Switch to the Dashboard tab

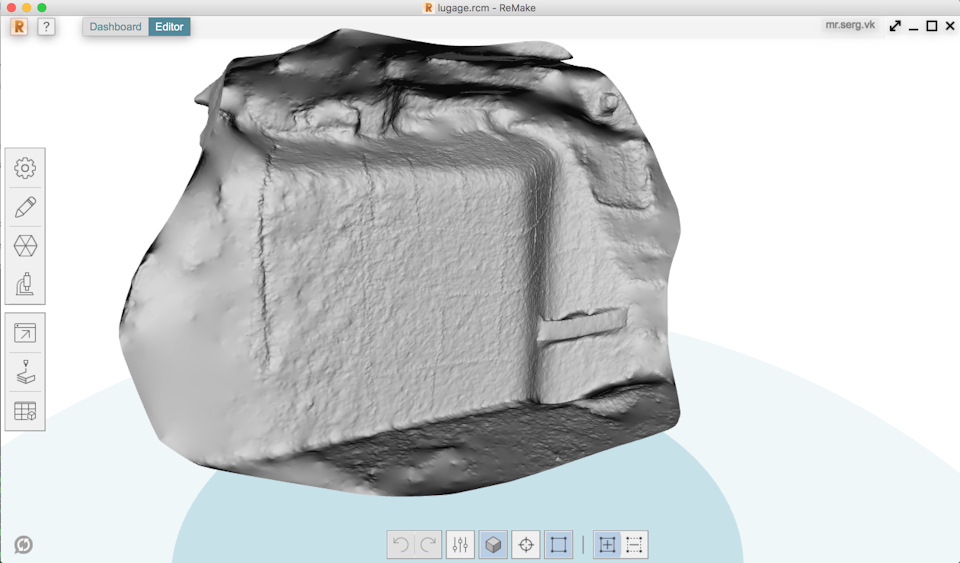(115, 27)
